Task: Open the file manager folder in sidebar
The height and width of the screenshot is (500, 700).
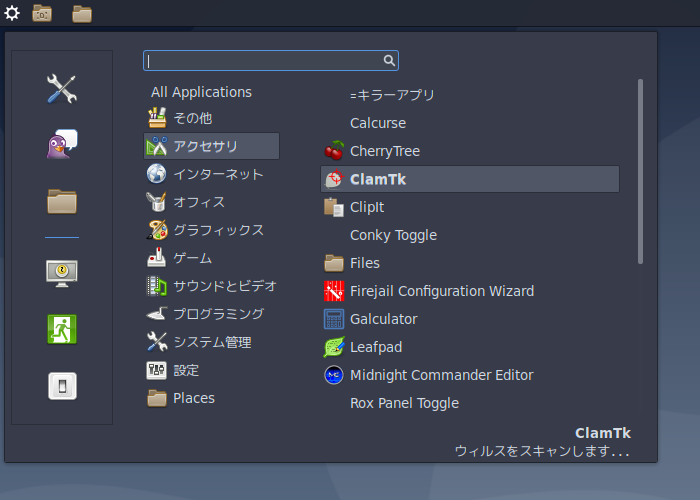Action: click(62, 201)
